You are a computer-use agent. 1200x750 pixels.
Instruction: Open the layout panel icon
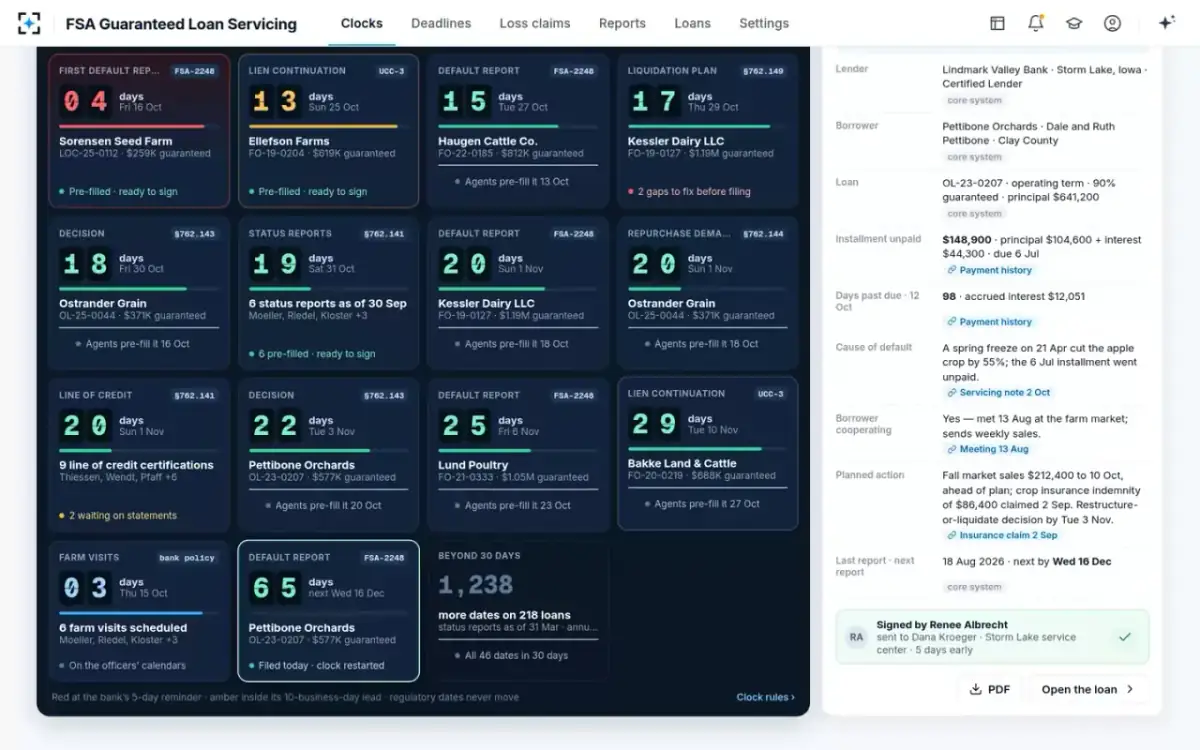(x=997, y=23)
